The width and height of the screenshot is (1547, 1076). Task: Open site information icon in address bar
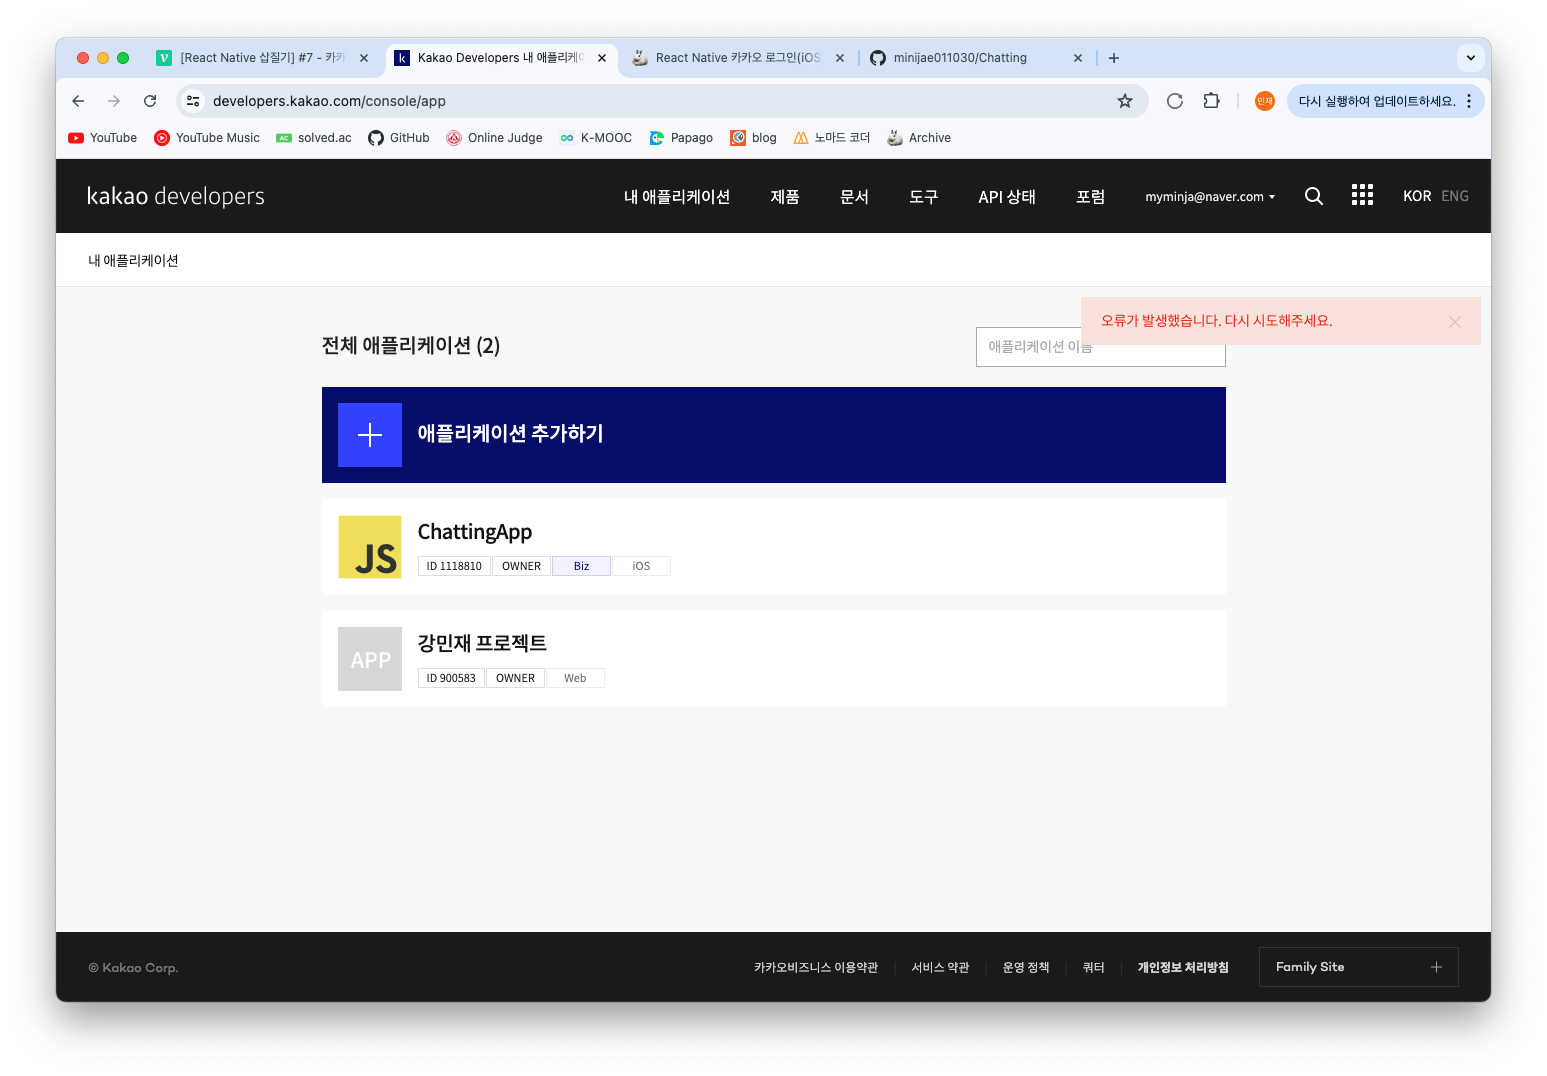point(193,101)
